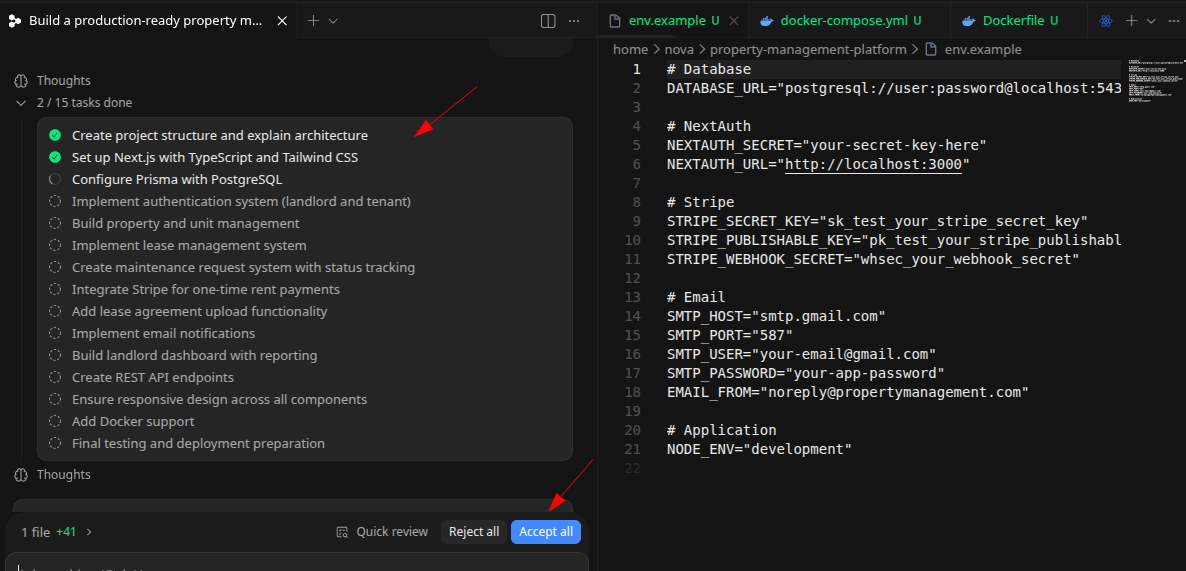Switch to the docker-compose.yml tab

tap(850, 21)
